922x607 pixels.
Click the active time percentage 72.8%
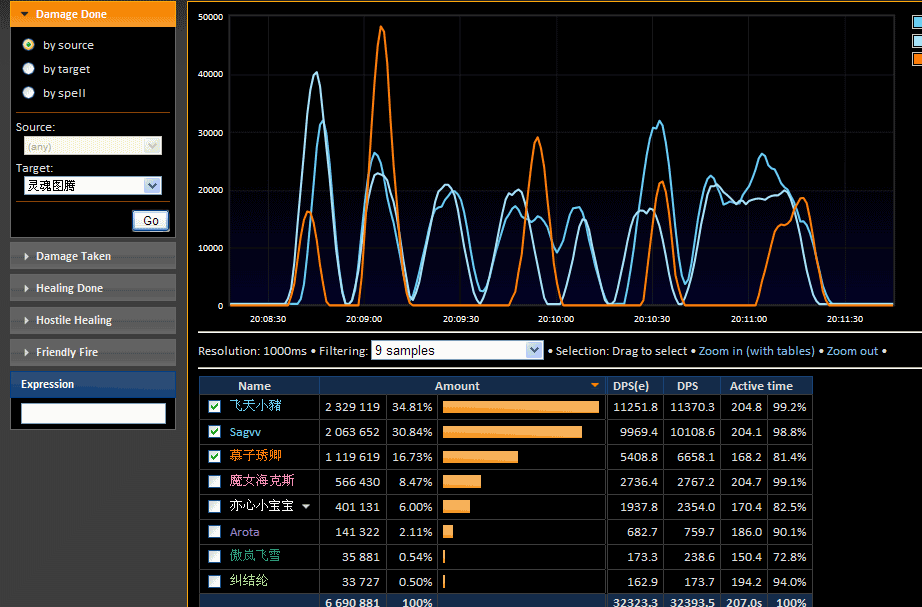[x=790, y=557]
